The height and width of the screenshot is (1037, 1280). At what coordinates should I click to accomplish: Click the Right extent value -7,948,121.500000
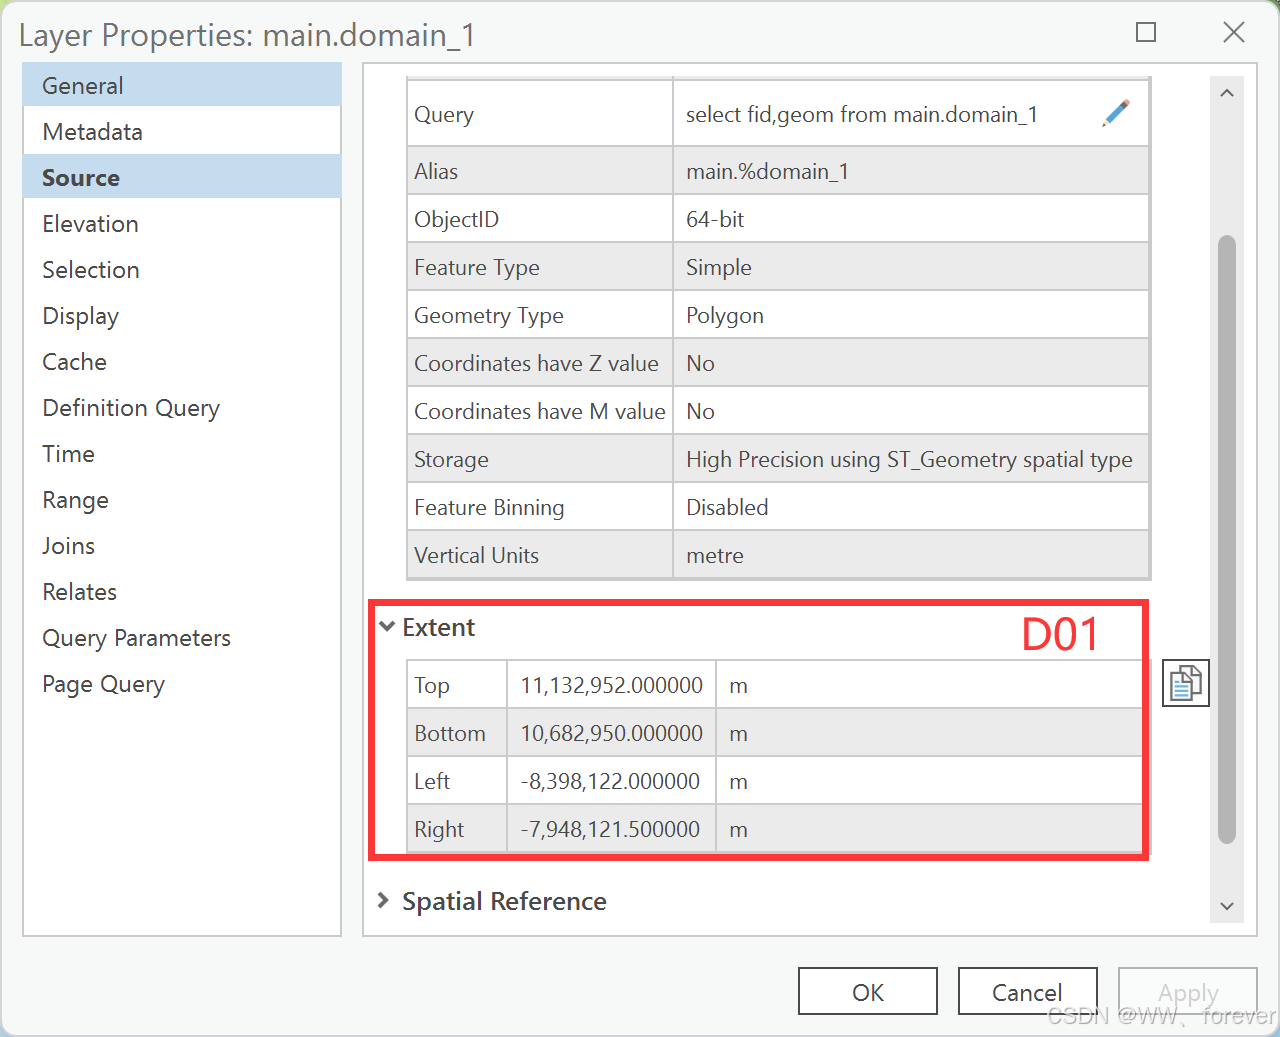[x=610, y=829]
